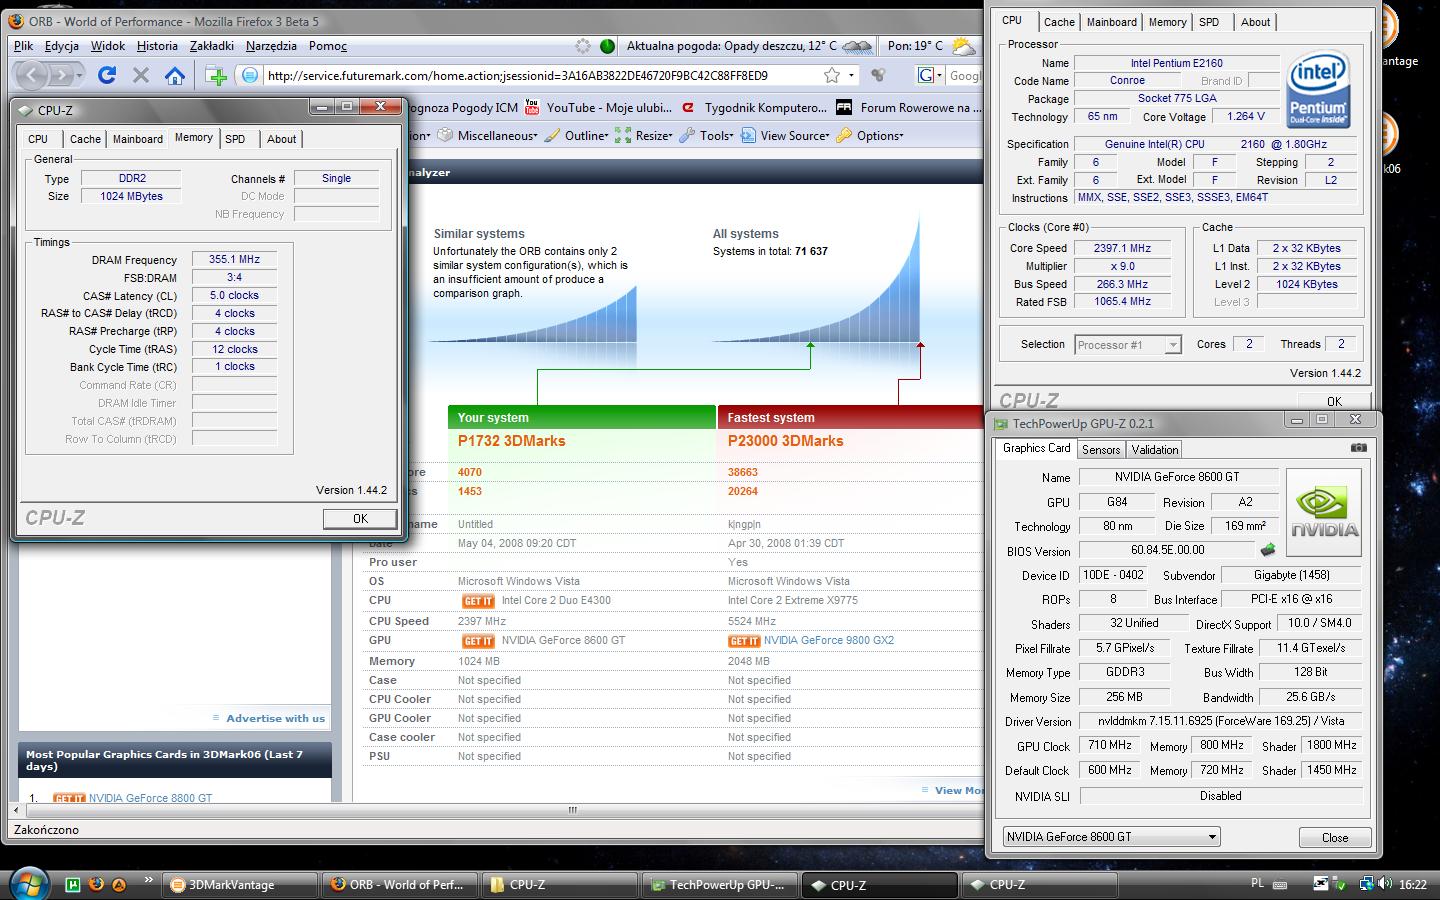
Task: Open Tools menu in developer toolbar
Action: pyautogui.click(x=707, y=136)
